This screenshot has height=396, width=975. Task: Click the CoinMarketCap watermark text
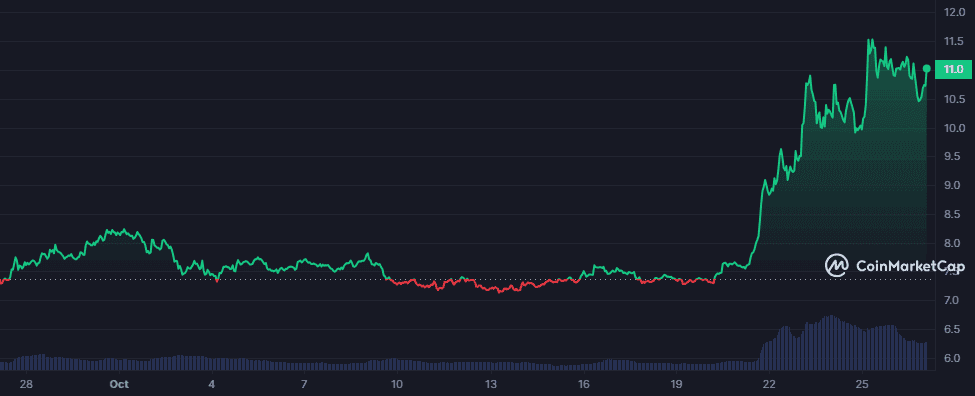click(x=910, y=266)
